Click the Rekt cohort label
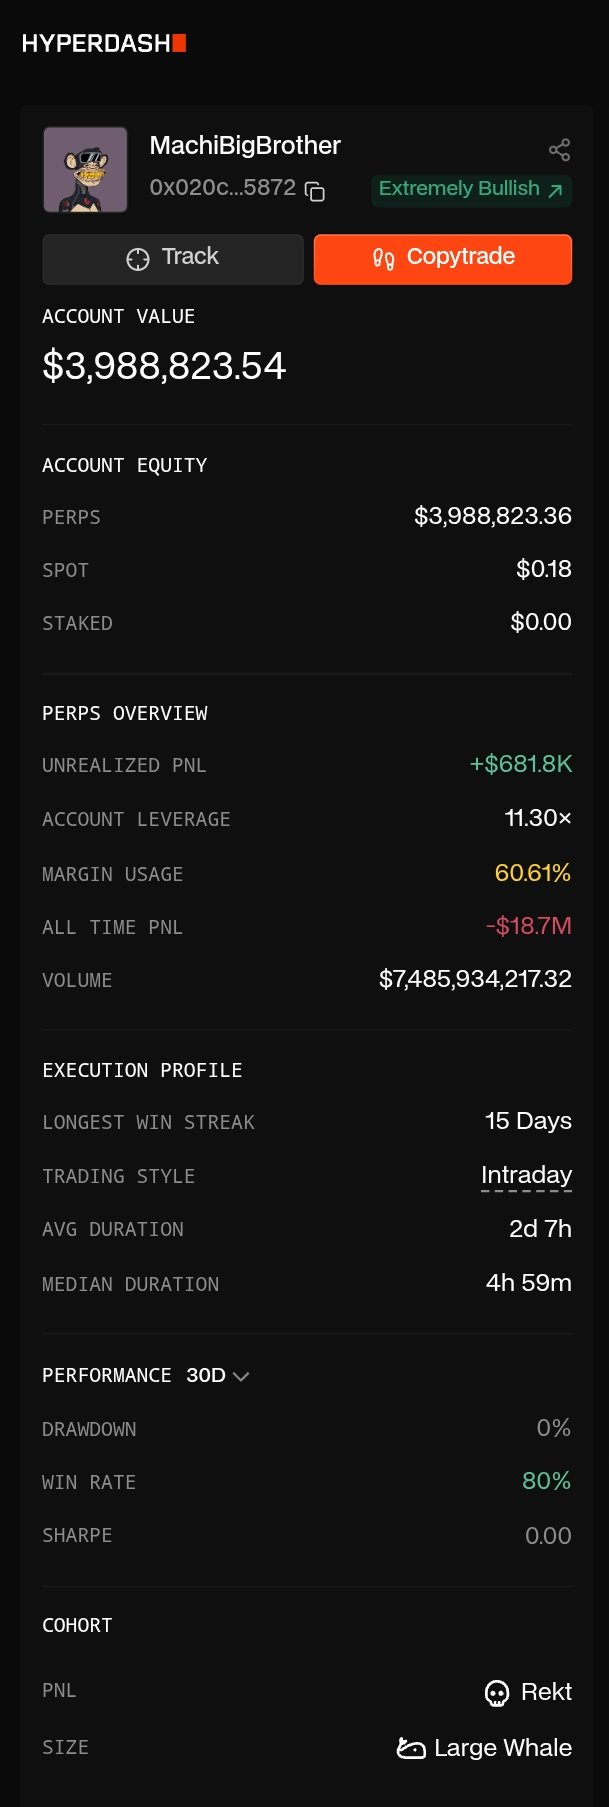Image resolution: width=609 pixels, height=1807 pixels. 546,1692
